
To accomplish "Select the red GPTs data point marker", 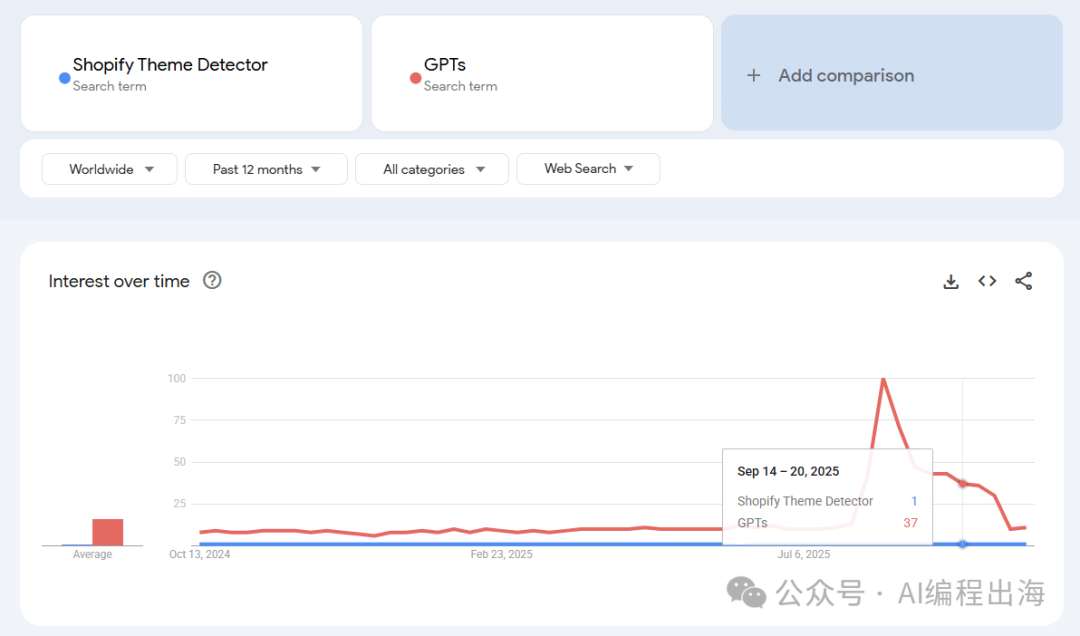I will [963, 483].
